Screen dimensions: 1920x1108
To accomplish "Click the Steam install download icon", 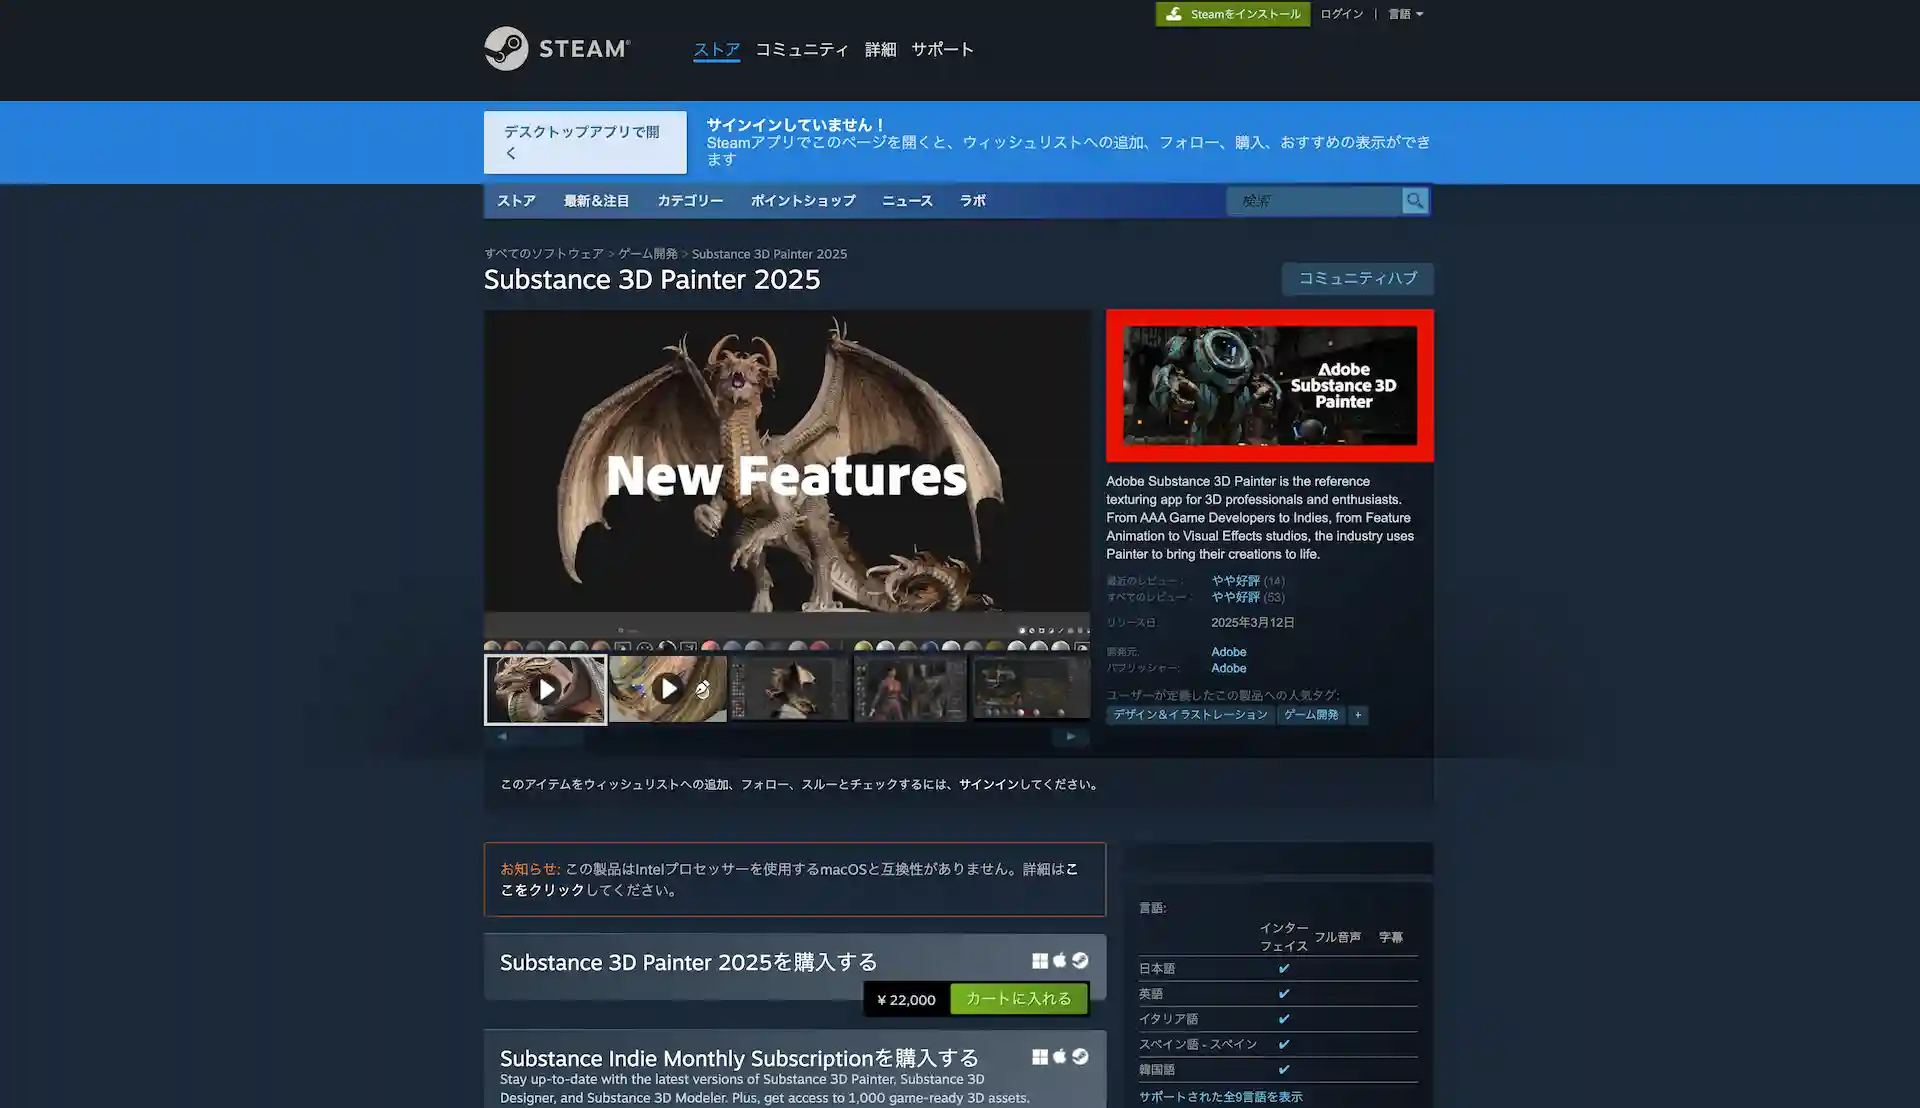I will pos(1174,14).
